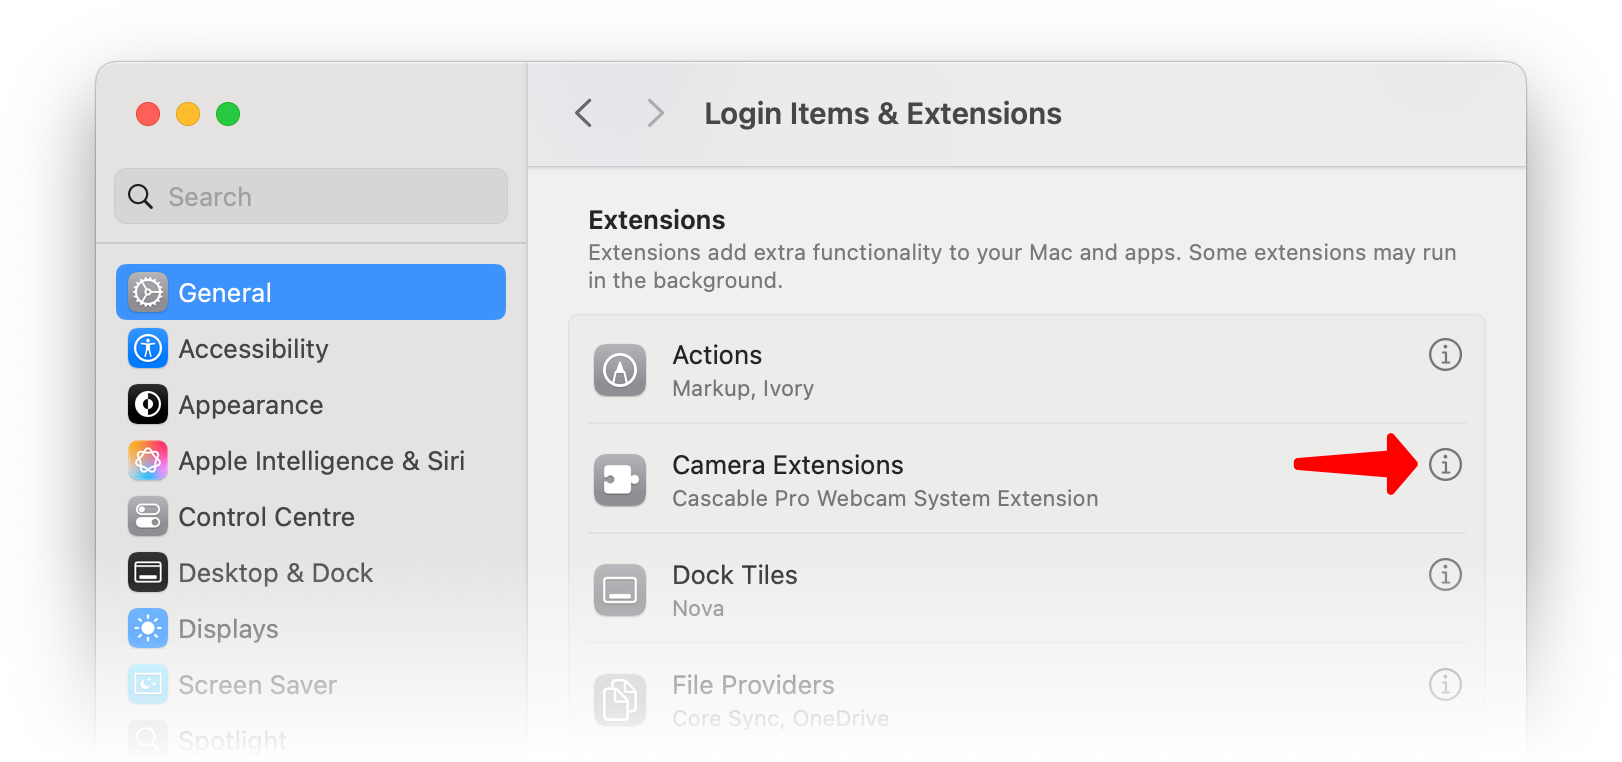The image size is (1622, 762).
Task: Focus the Search field
Action: pyautogui.click(x=311, y=196)
